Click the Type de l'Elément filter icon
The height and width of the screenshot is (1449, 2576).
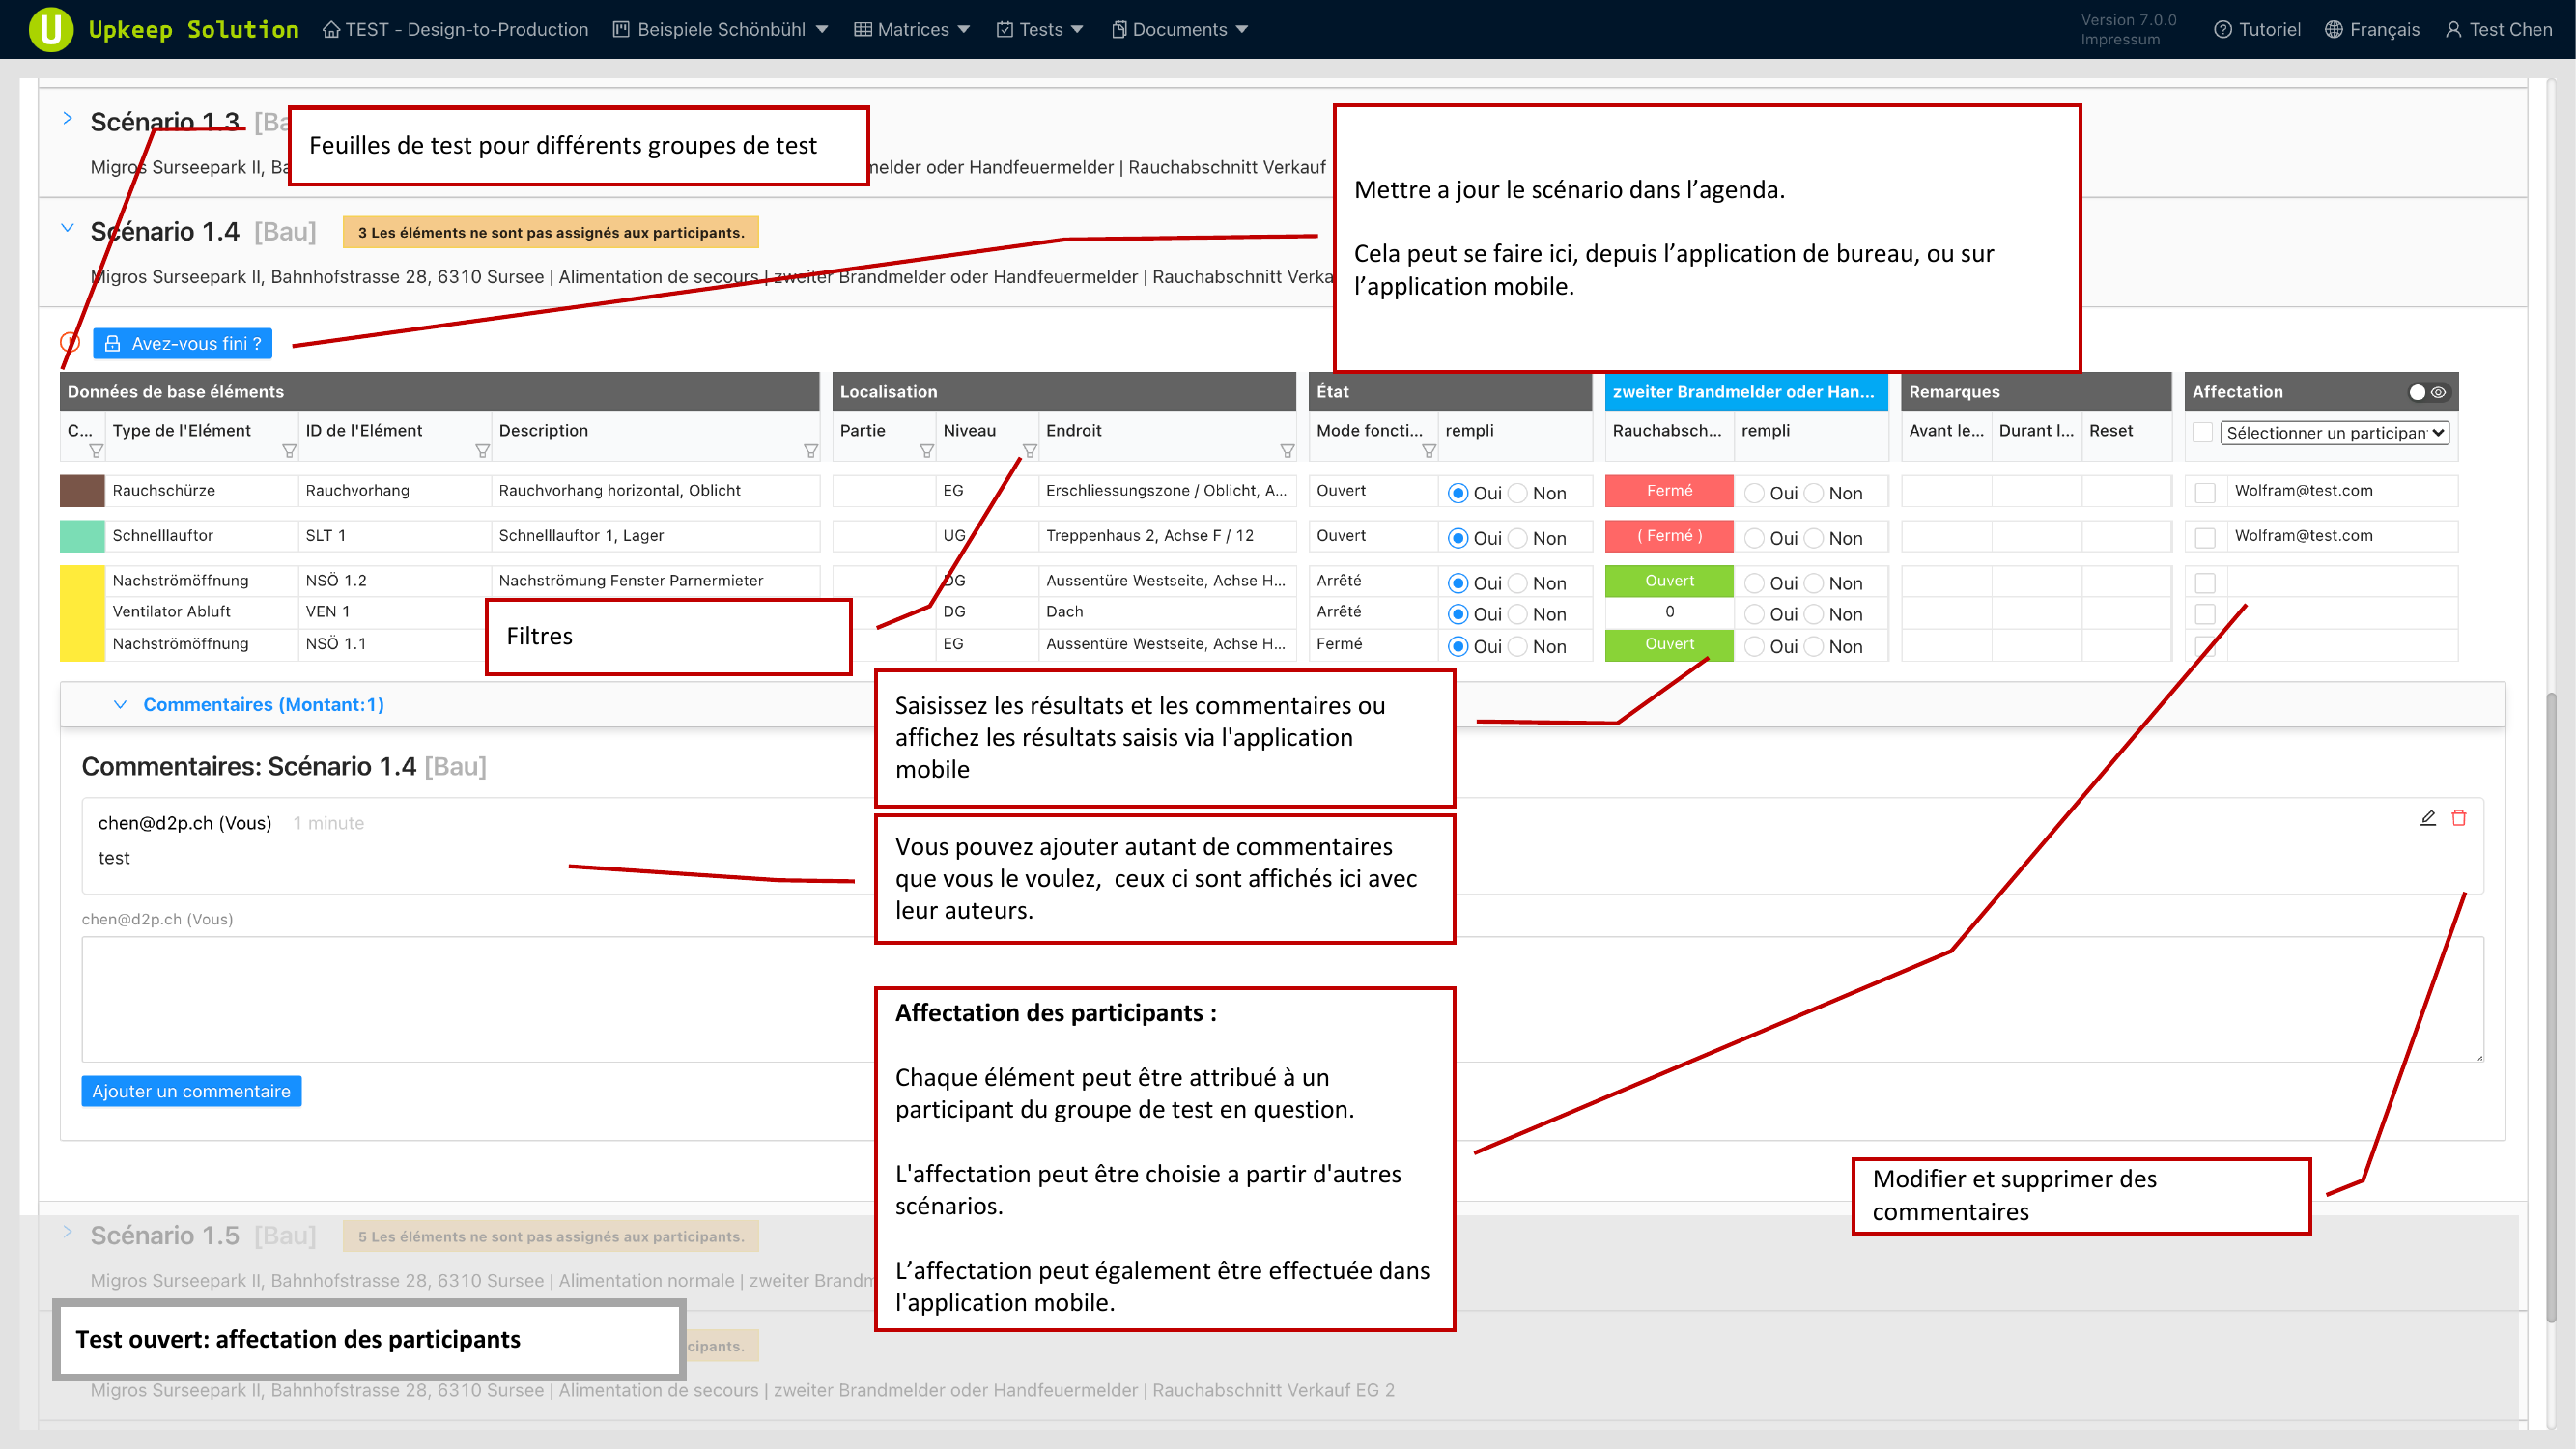click(289, 451)
